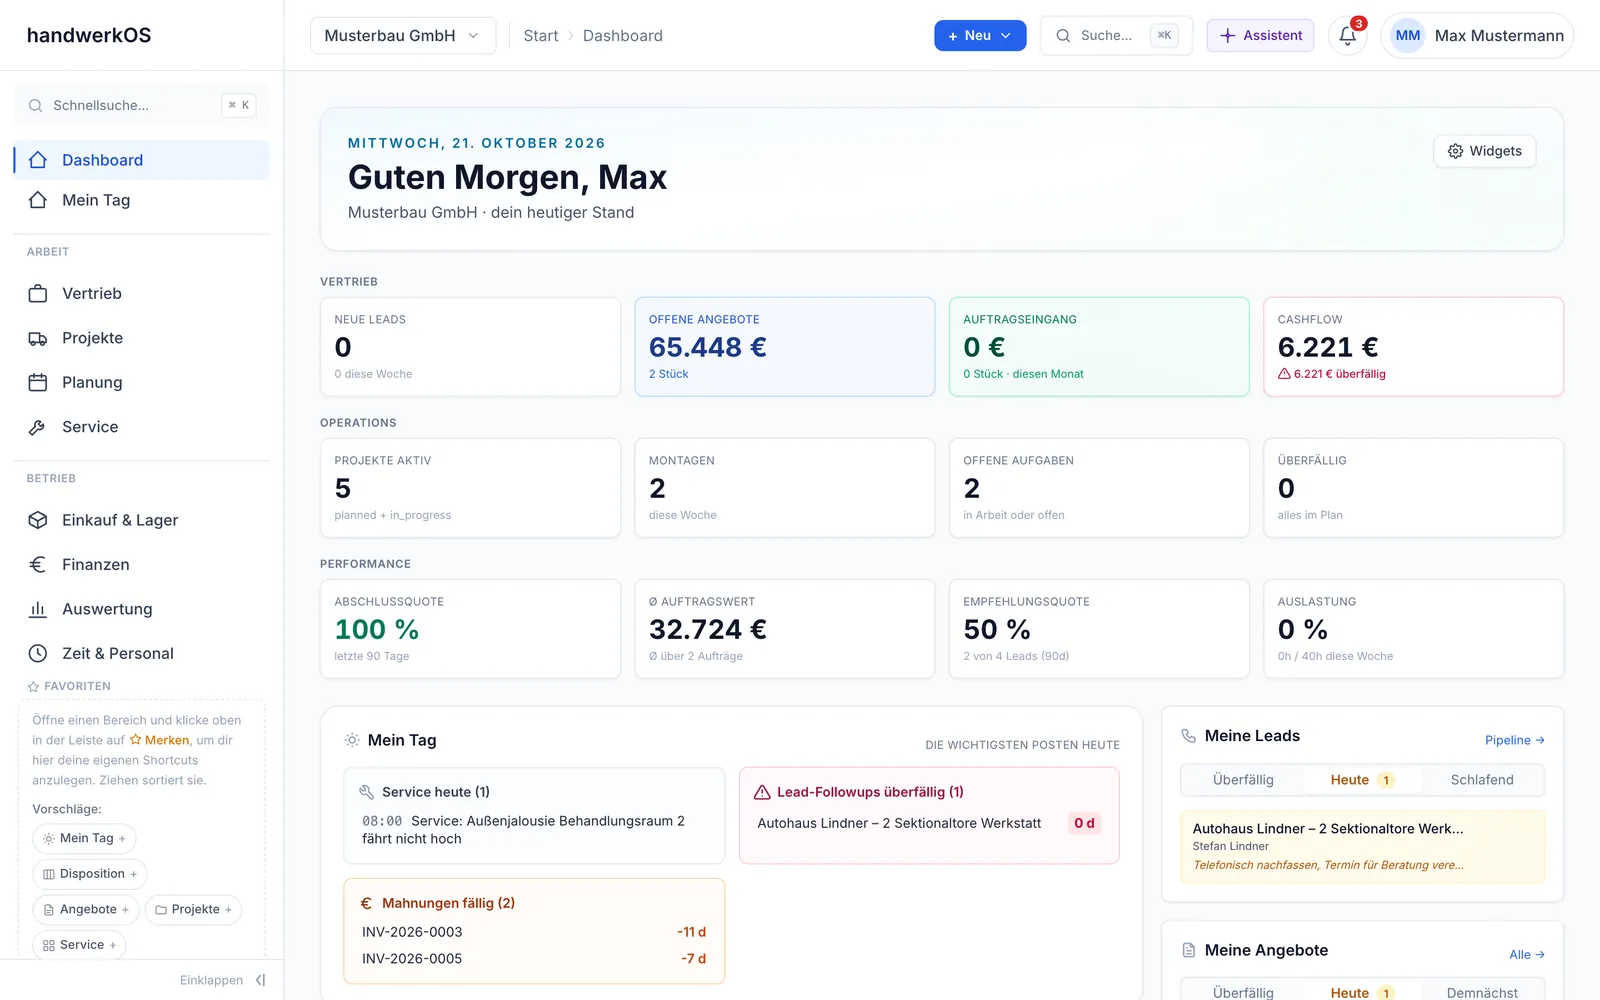Image resolution: width=1600 pixels, height=1000 pixels.
Task: Add Disposition shortcut suggestion
Action: tap(90, 874)
